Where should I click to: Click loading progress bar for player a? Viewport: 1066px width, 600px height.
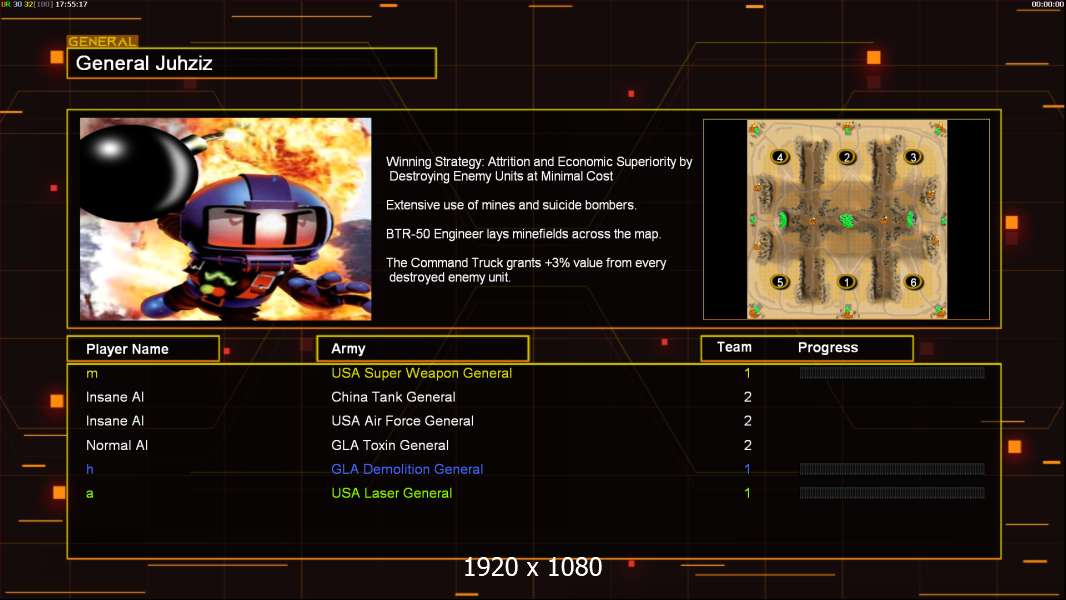coord(892,493)
